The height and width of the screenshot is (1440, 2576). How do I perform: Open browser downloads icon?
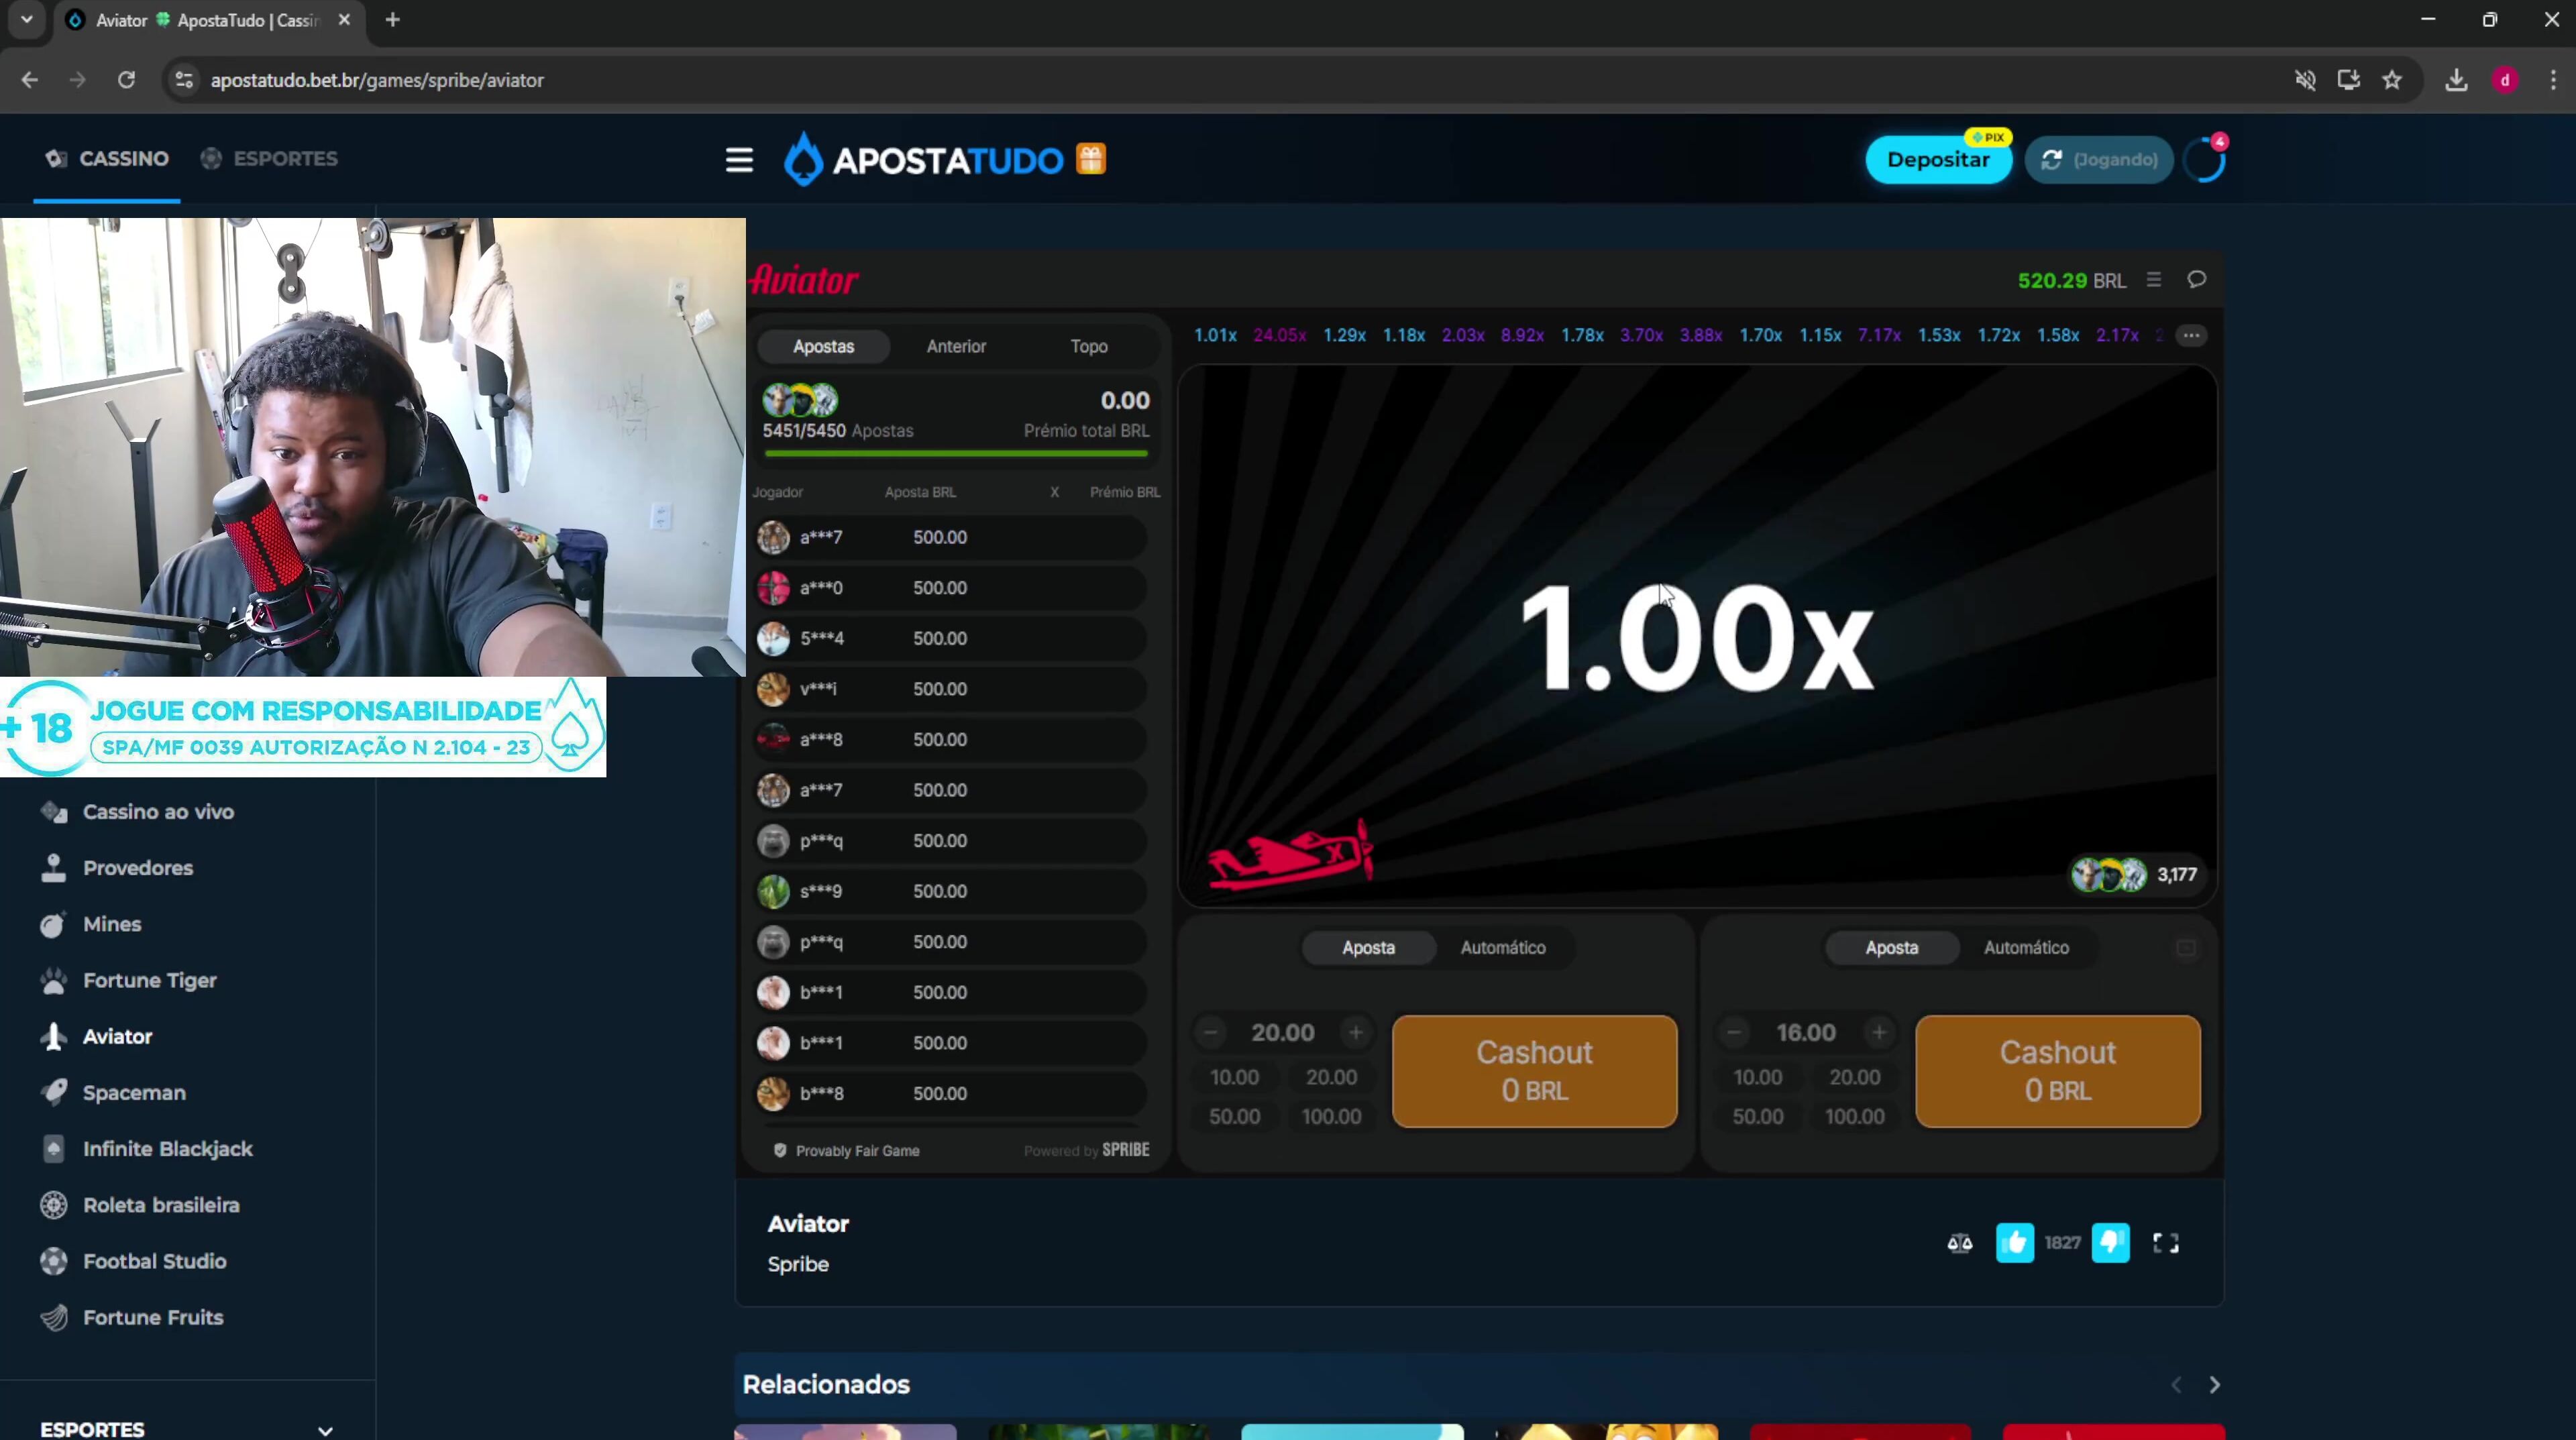pos(2456,80)
